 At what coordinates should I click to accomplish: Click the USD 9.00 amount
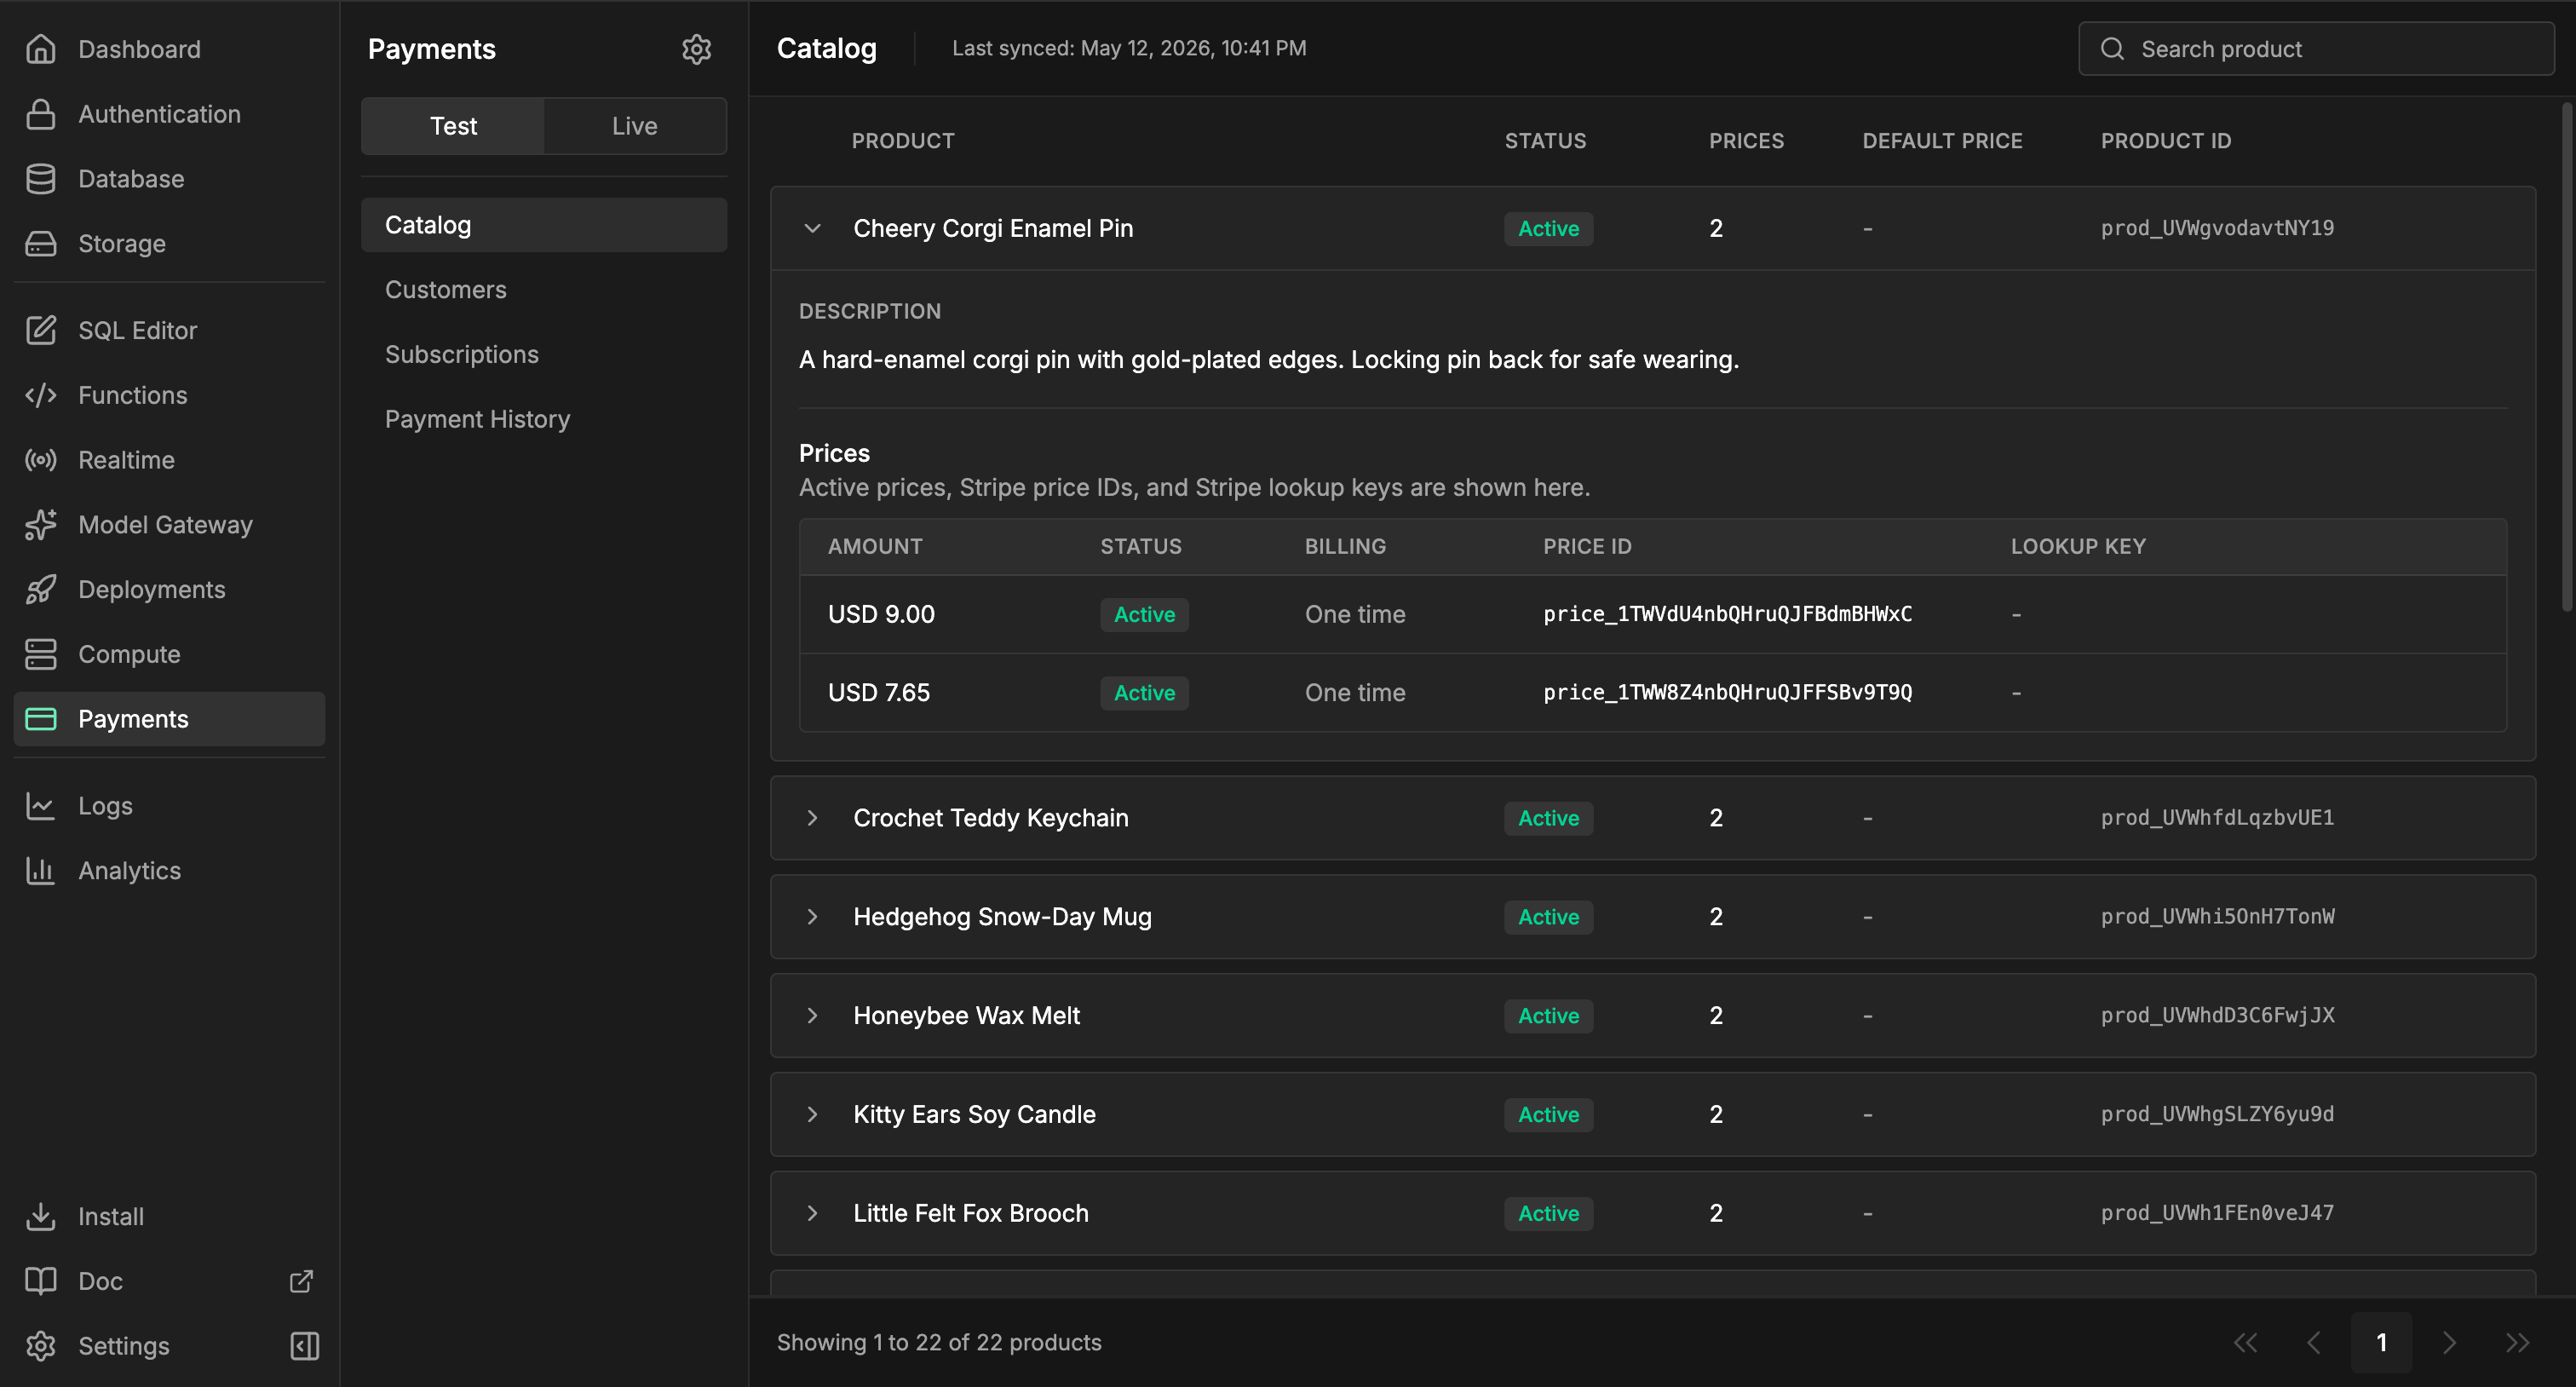[x=881, y=614]
